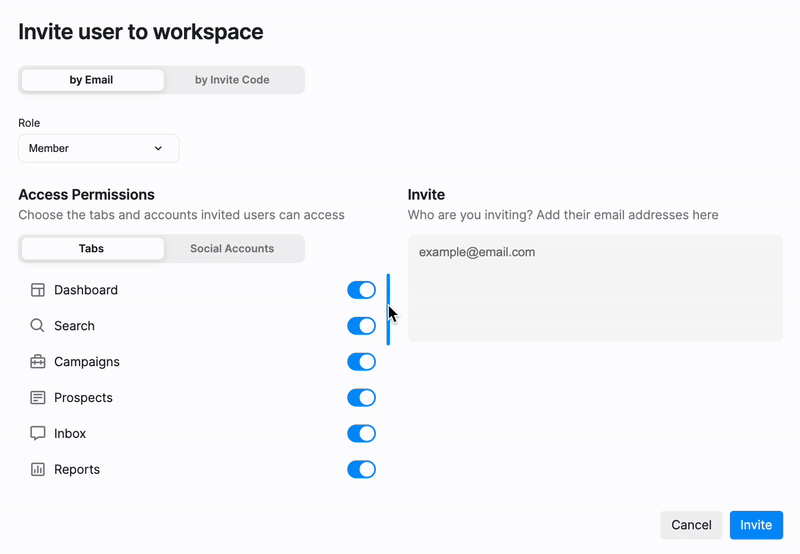This screenshot has height=554, width=800.
Task: Select the by Email tab
Action: click(x=91, y=80)
